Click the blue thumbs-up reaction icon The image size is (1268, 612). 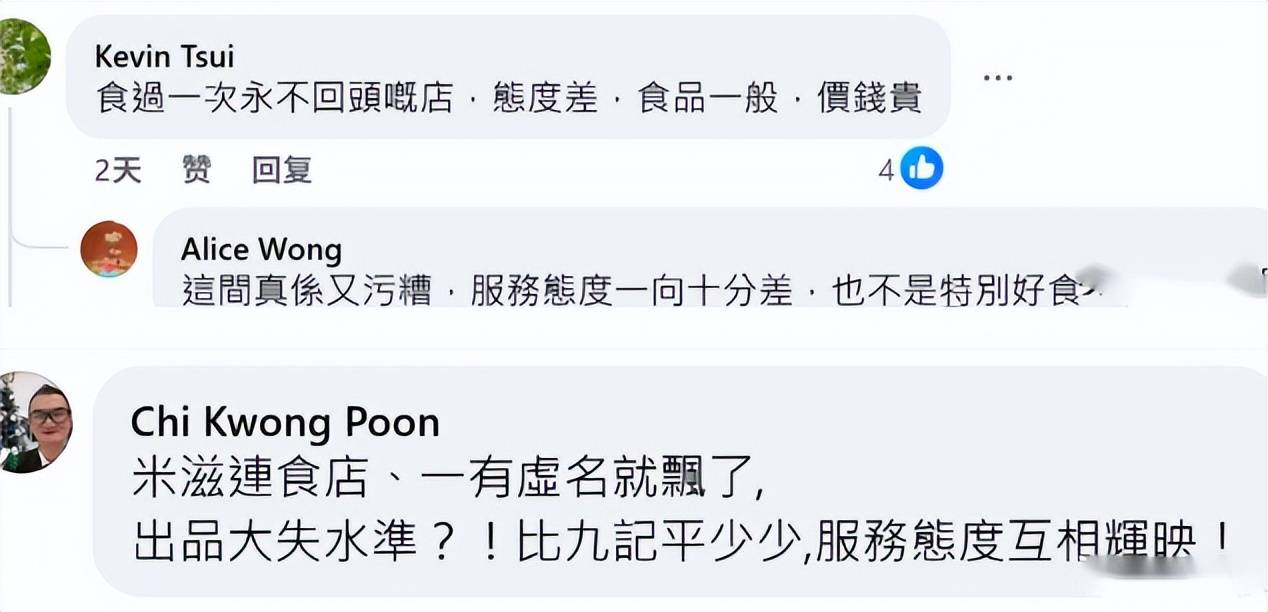[x=921, y=169]
